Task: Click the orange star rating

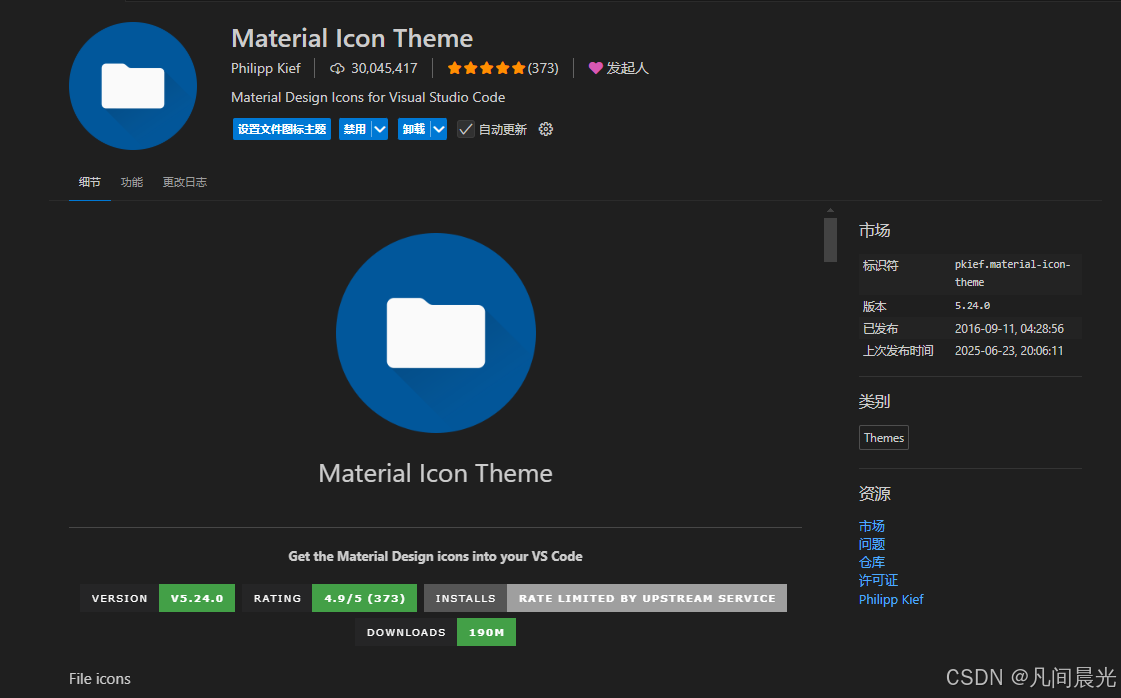Action: (x=486, y=69)
